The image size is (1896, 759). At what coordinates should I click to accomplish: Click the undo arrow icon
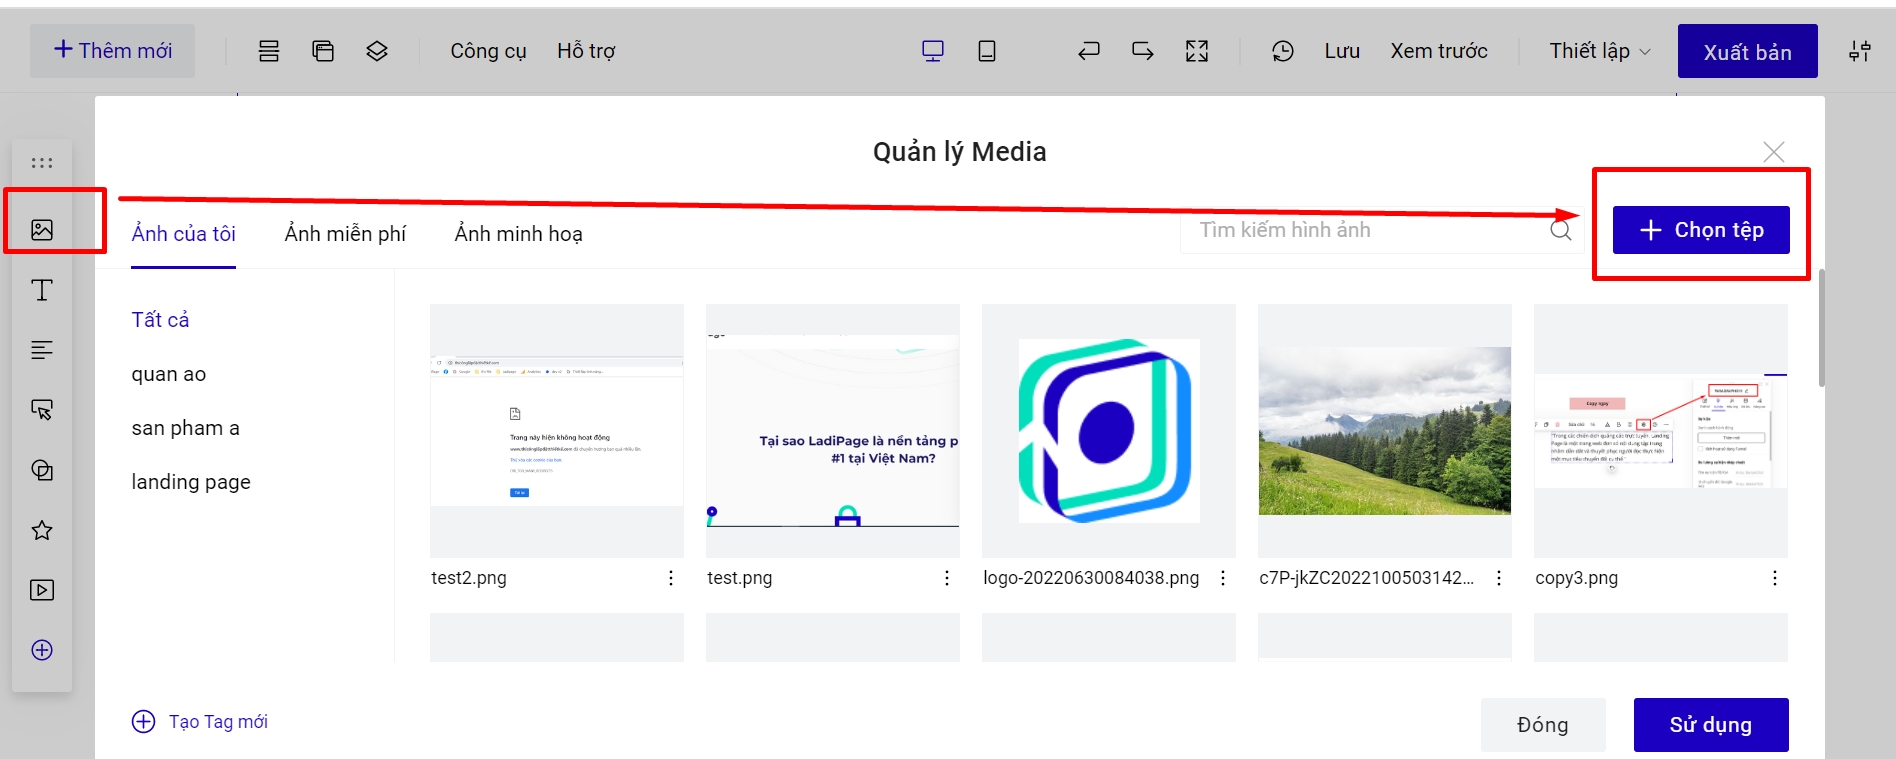[1089, 51]
